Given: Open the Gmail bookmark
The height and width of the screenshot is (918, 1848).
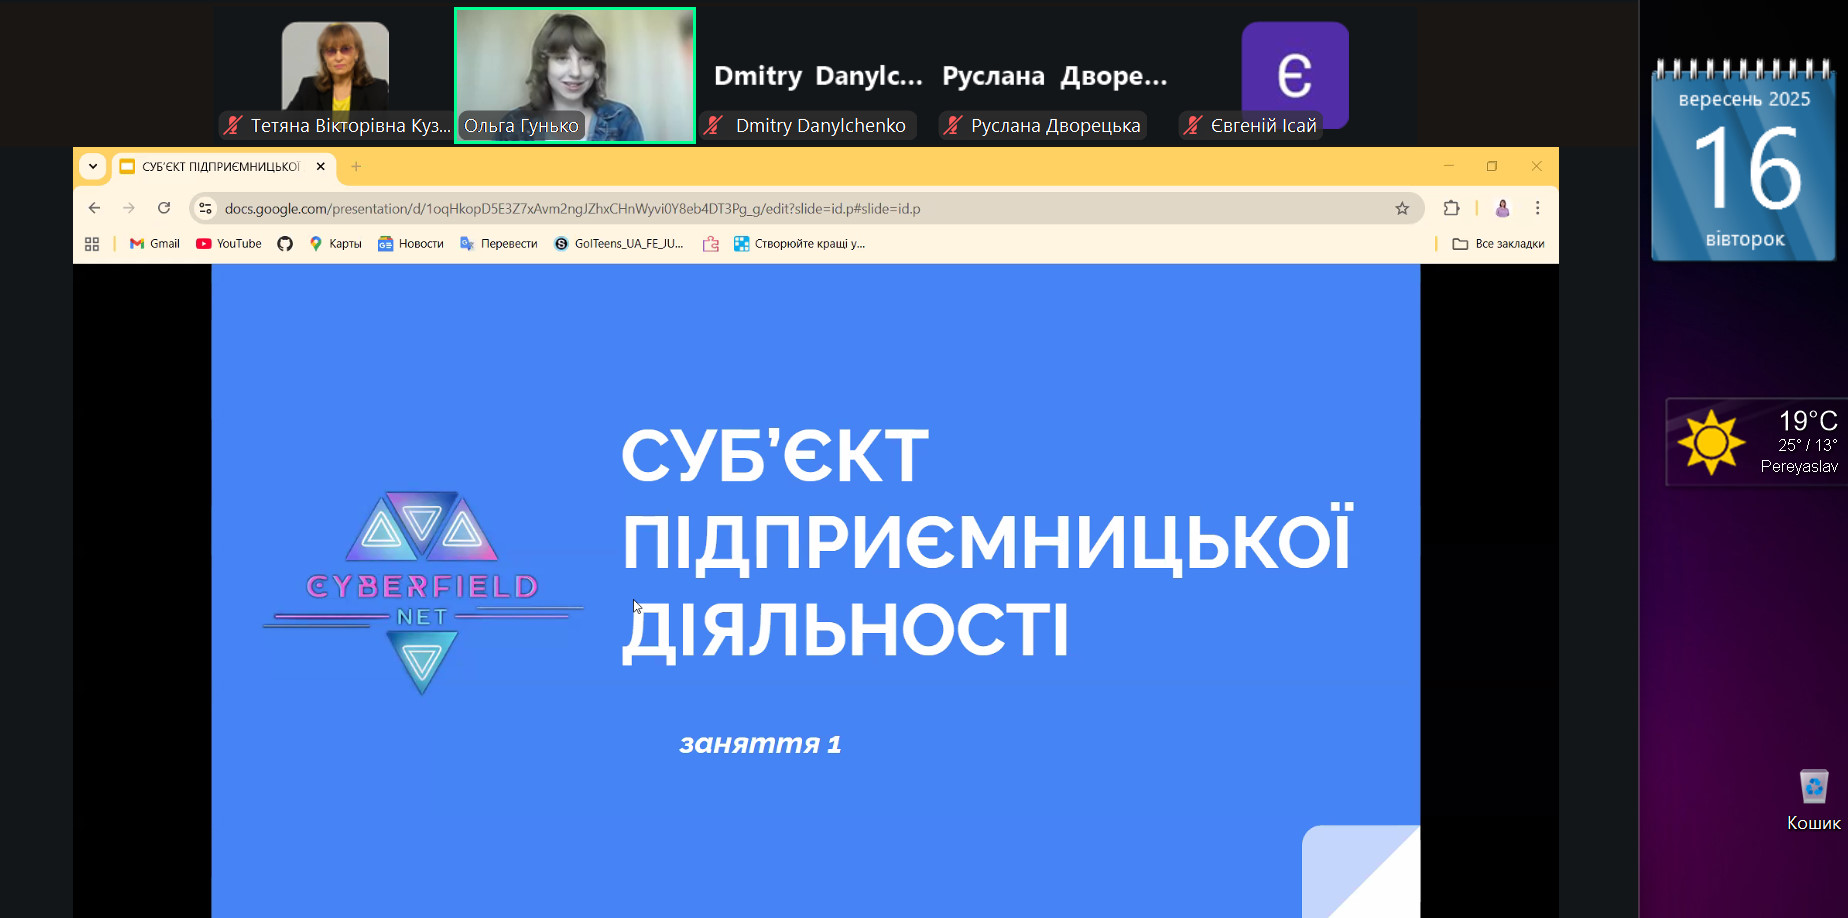Looking at the screenshot, I should pos(155,244).
